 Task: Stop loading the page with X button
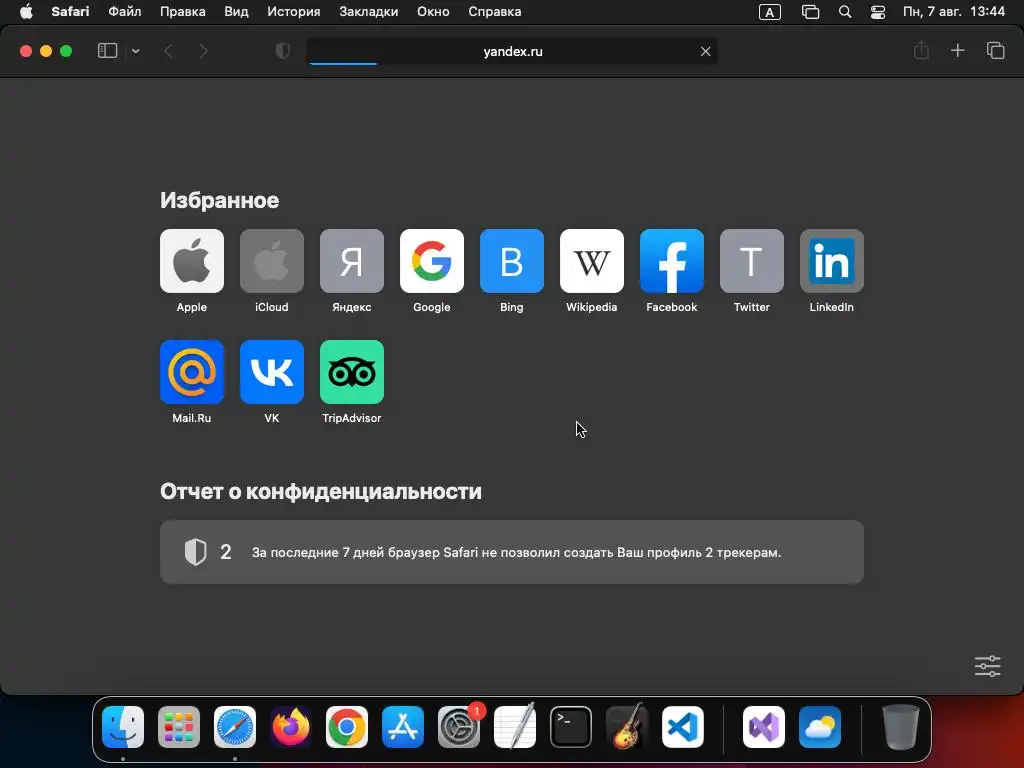(705, 52)
